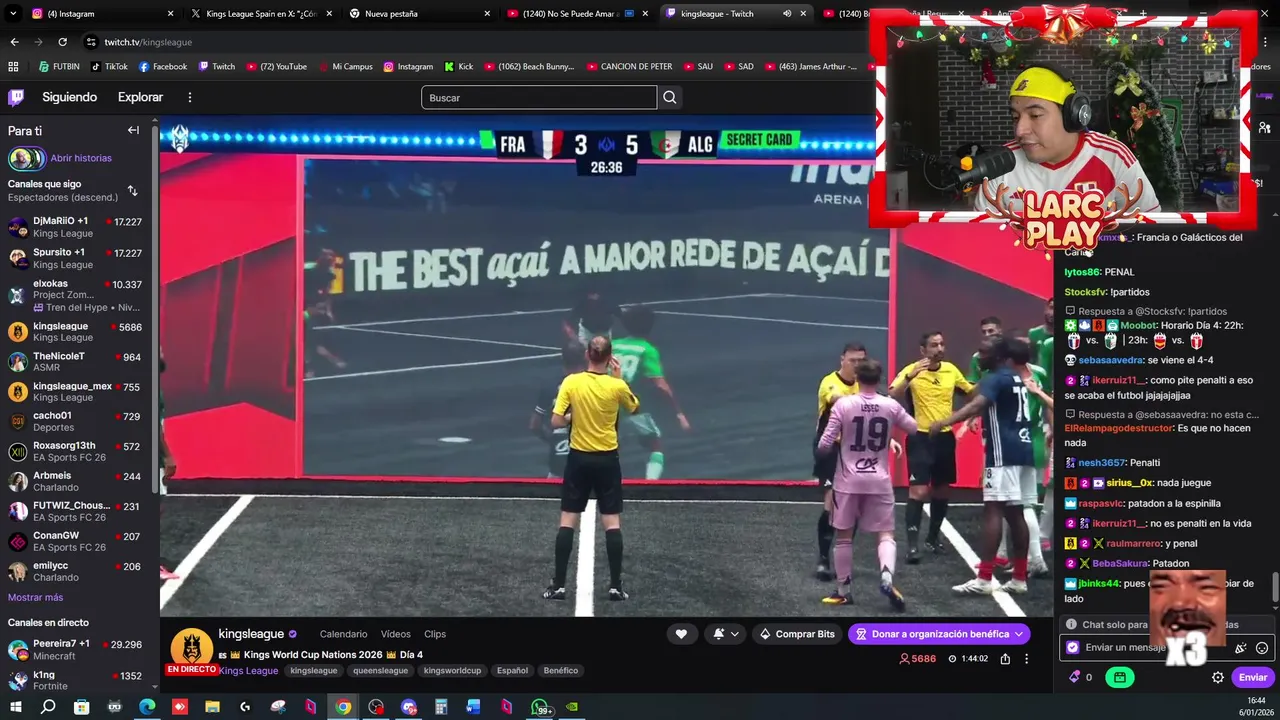Click the Benéfico tag
1280x720 pixels.
561,671
